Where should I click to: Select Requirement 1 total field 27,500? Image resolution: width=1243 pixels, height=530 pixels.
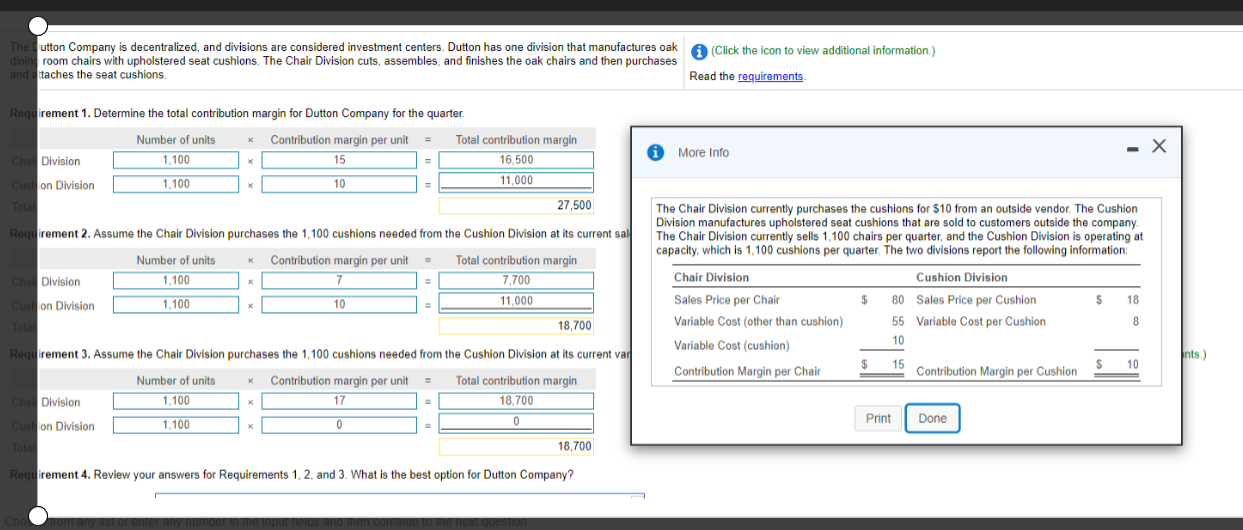click(x=517, y=205)
